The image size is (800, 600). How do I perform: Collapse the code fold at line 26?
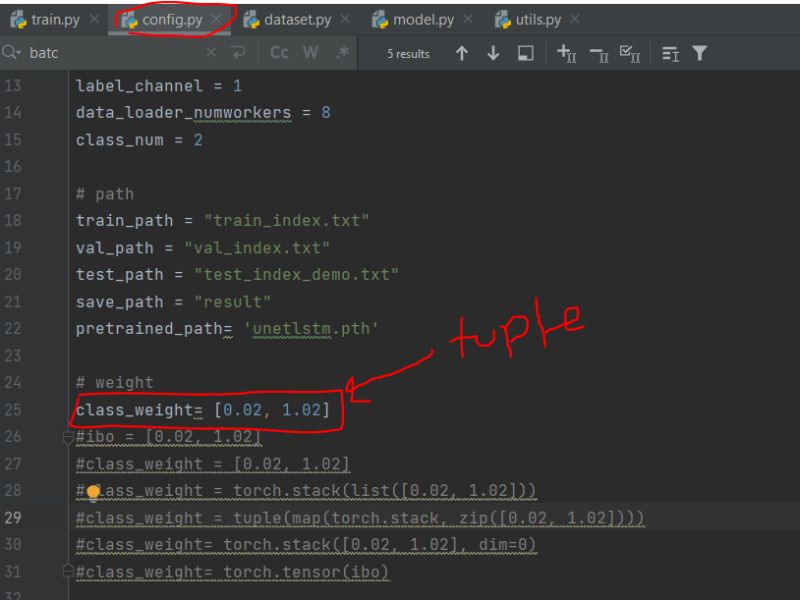coord(68,437)
